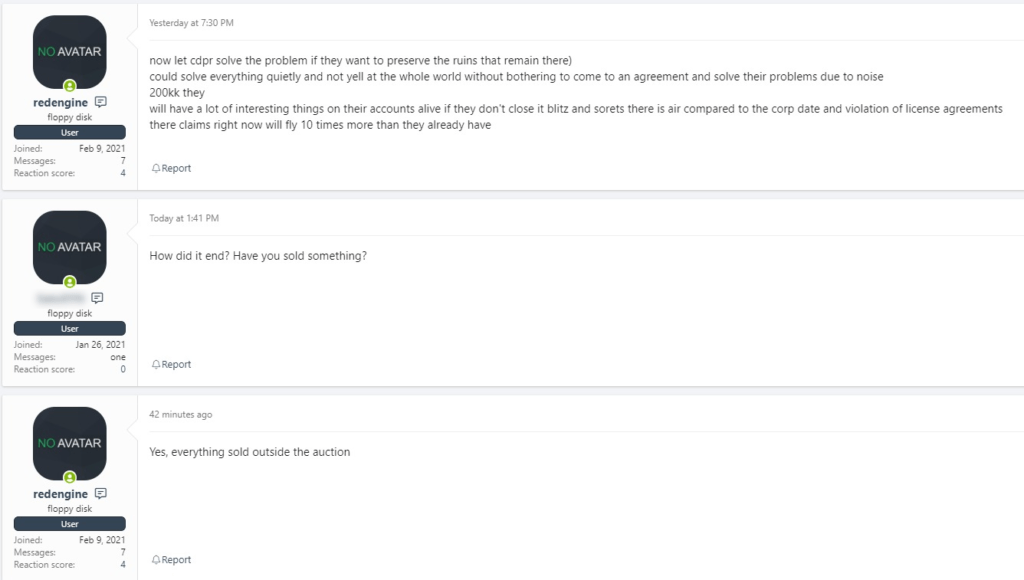The image size is (1024, 580).
Task: Open the avatar on the 'everything sold' post
Action: 69,443
